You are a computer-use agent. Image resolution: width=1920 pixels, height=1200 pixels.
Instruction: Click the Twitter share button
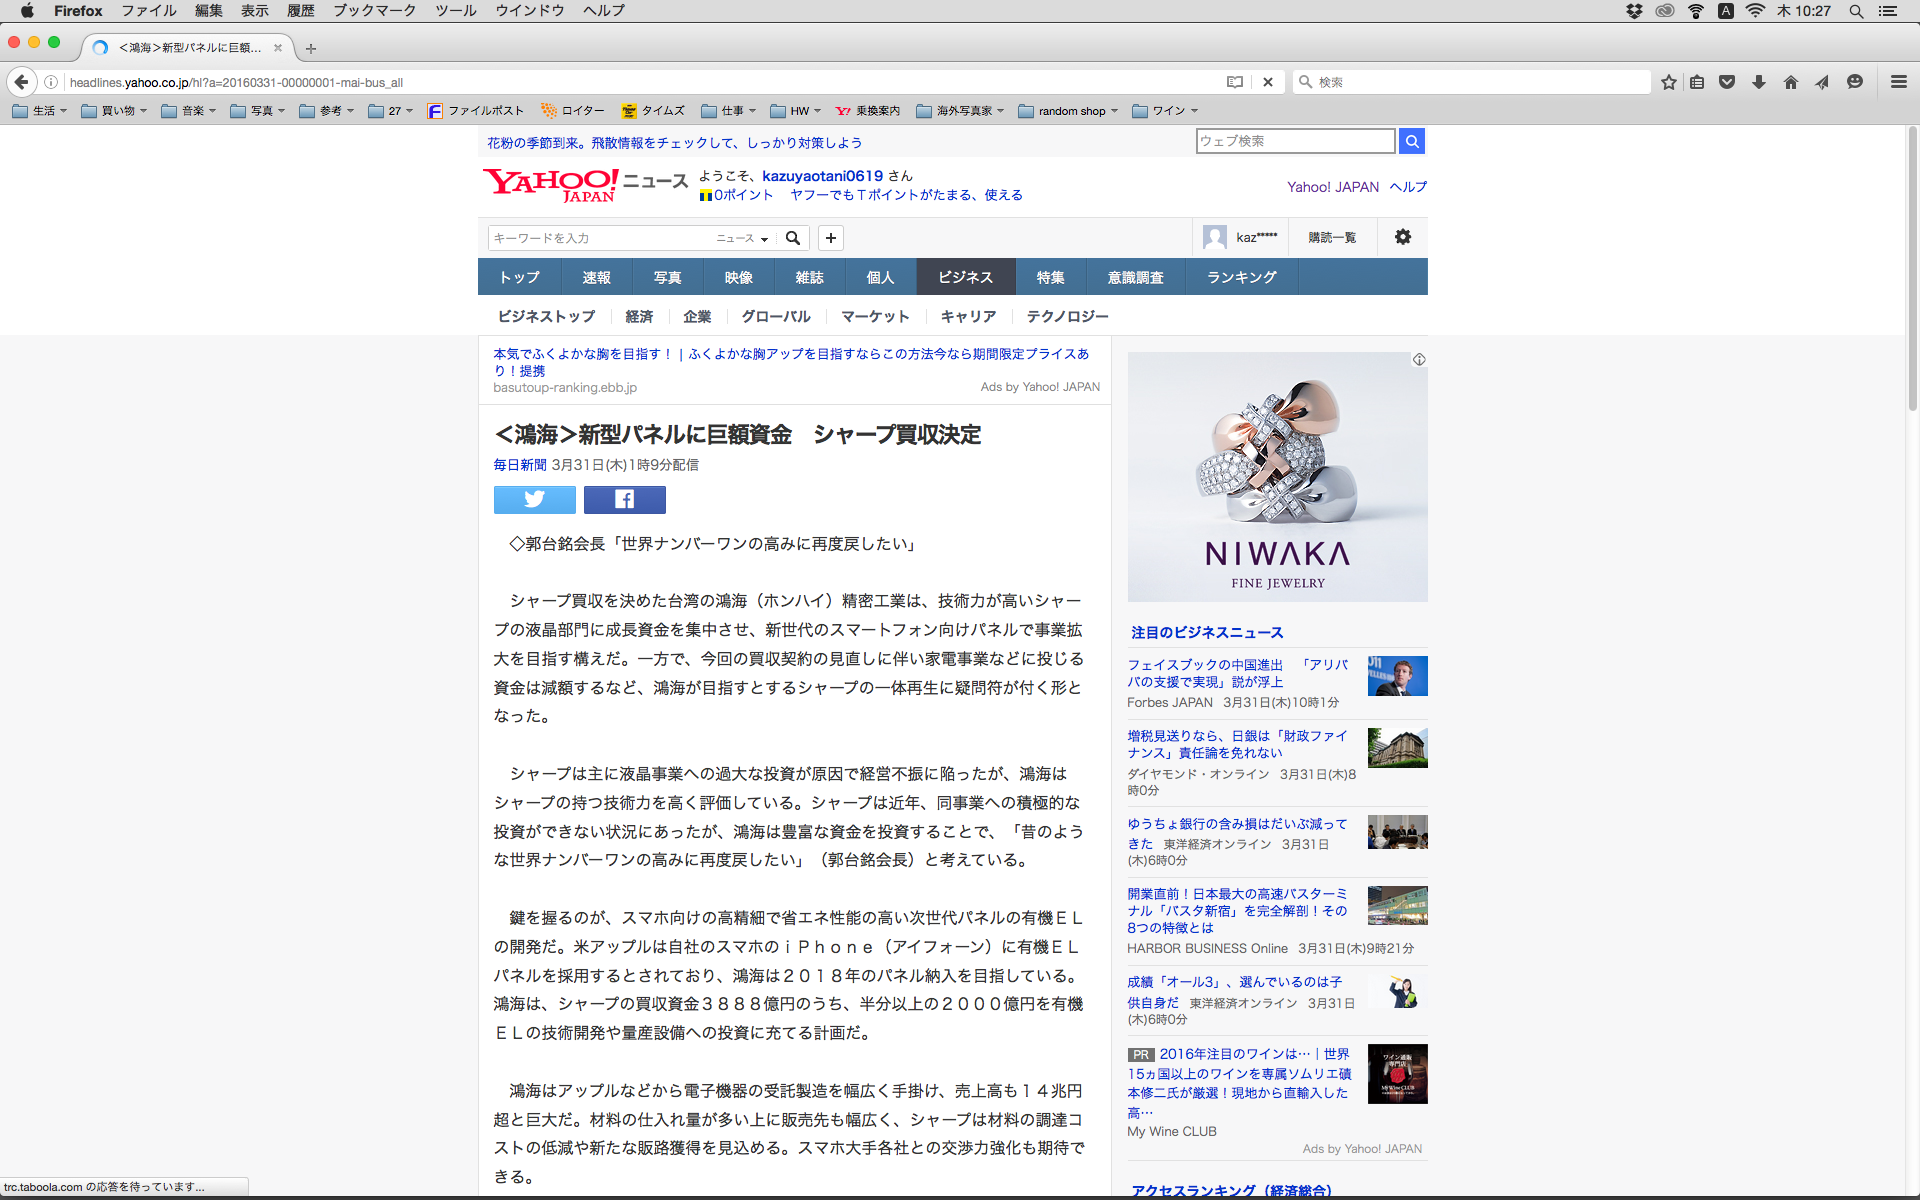(534, 499)
